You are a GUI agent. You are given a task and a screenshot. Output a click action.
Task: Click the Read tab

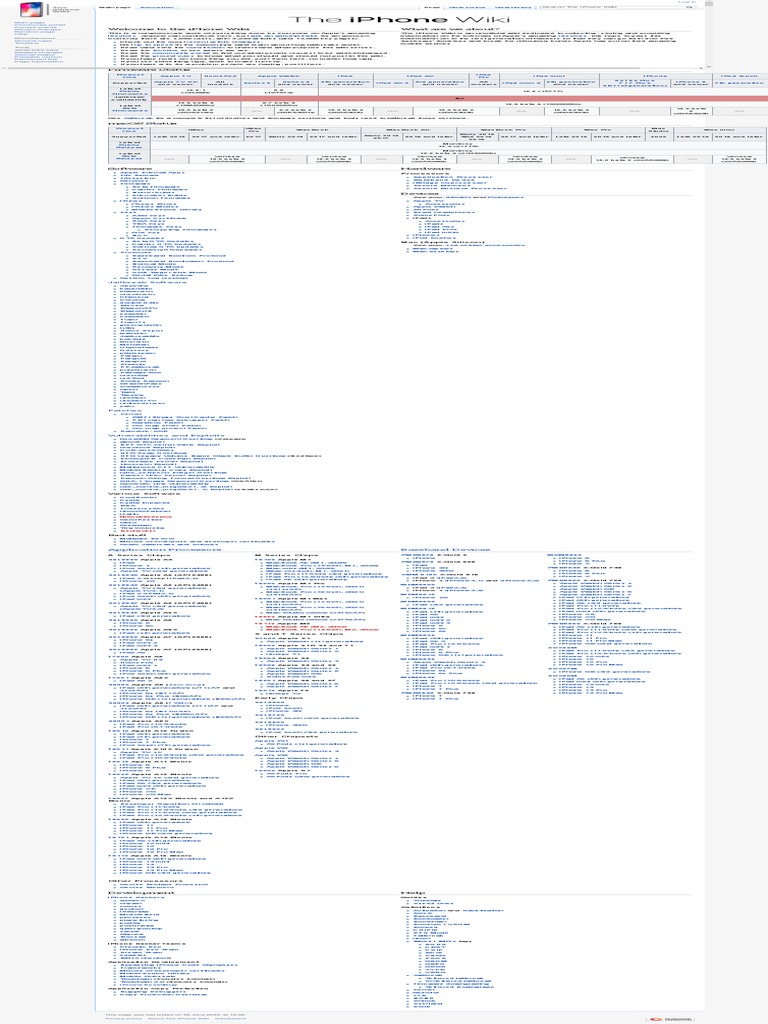(432, 7)
